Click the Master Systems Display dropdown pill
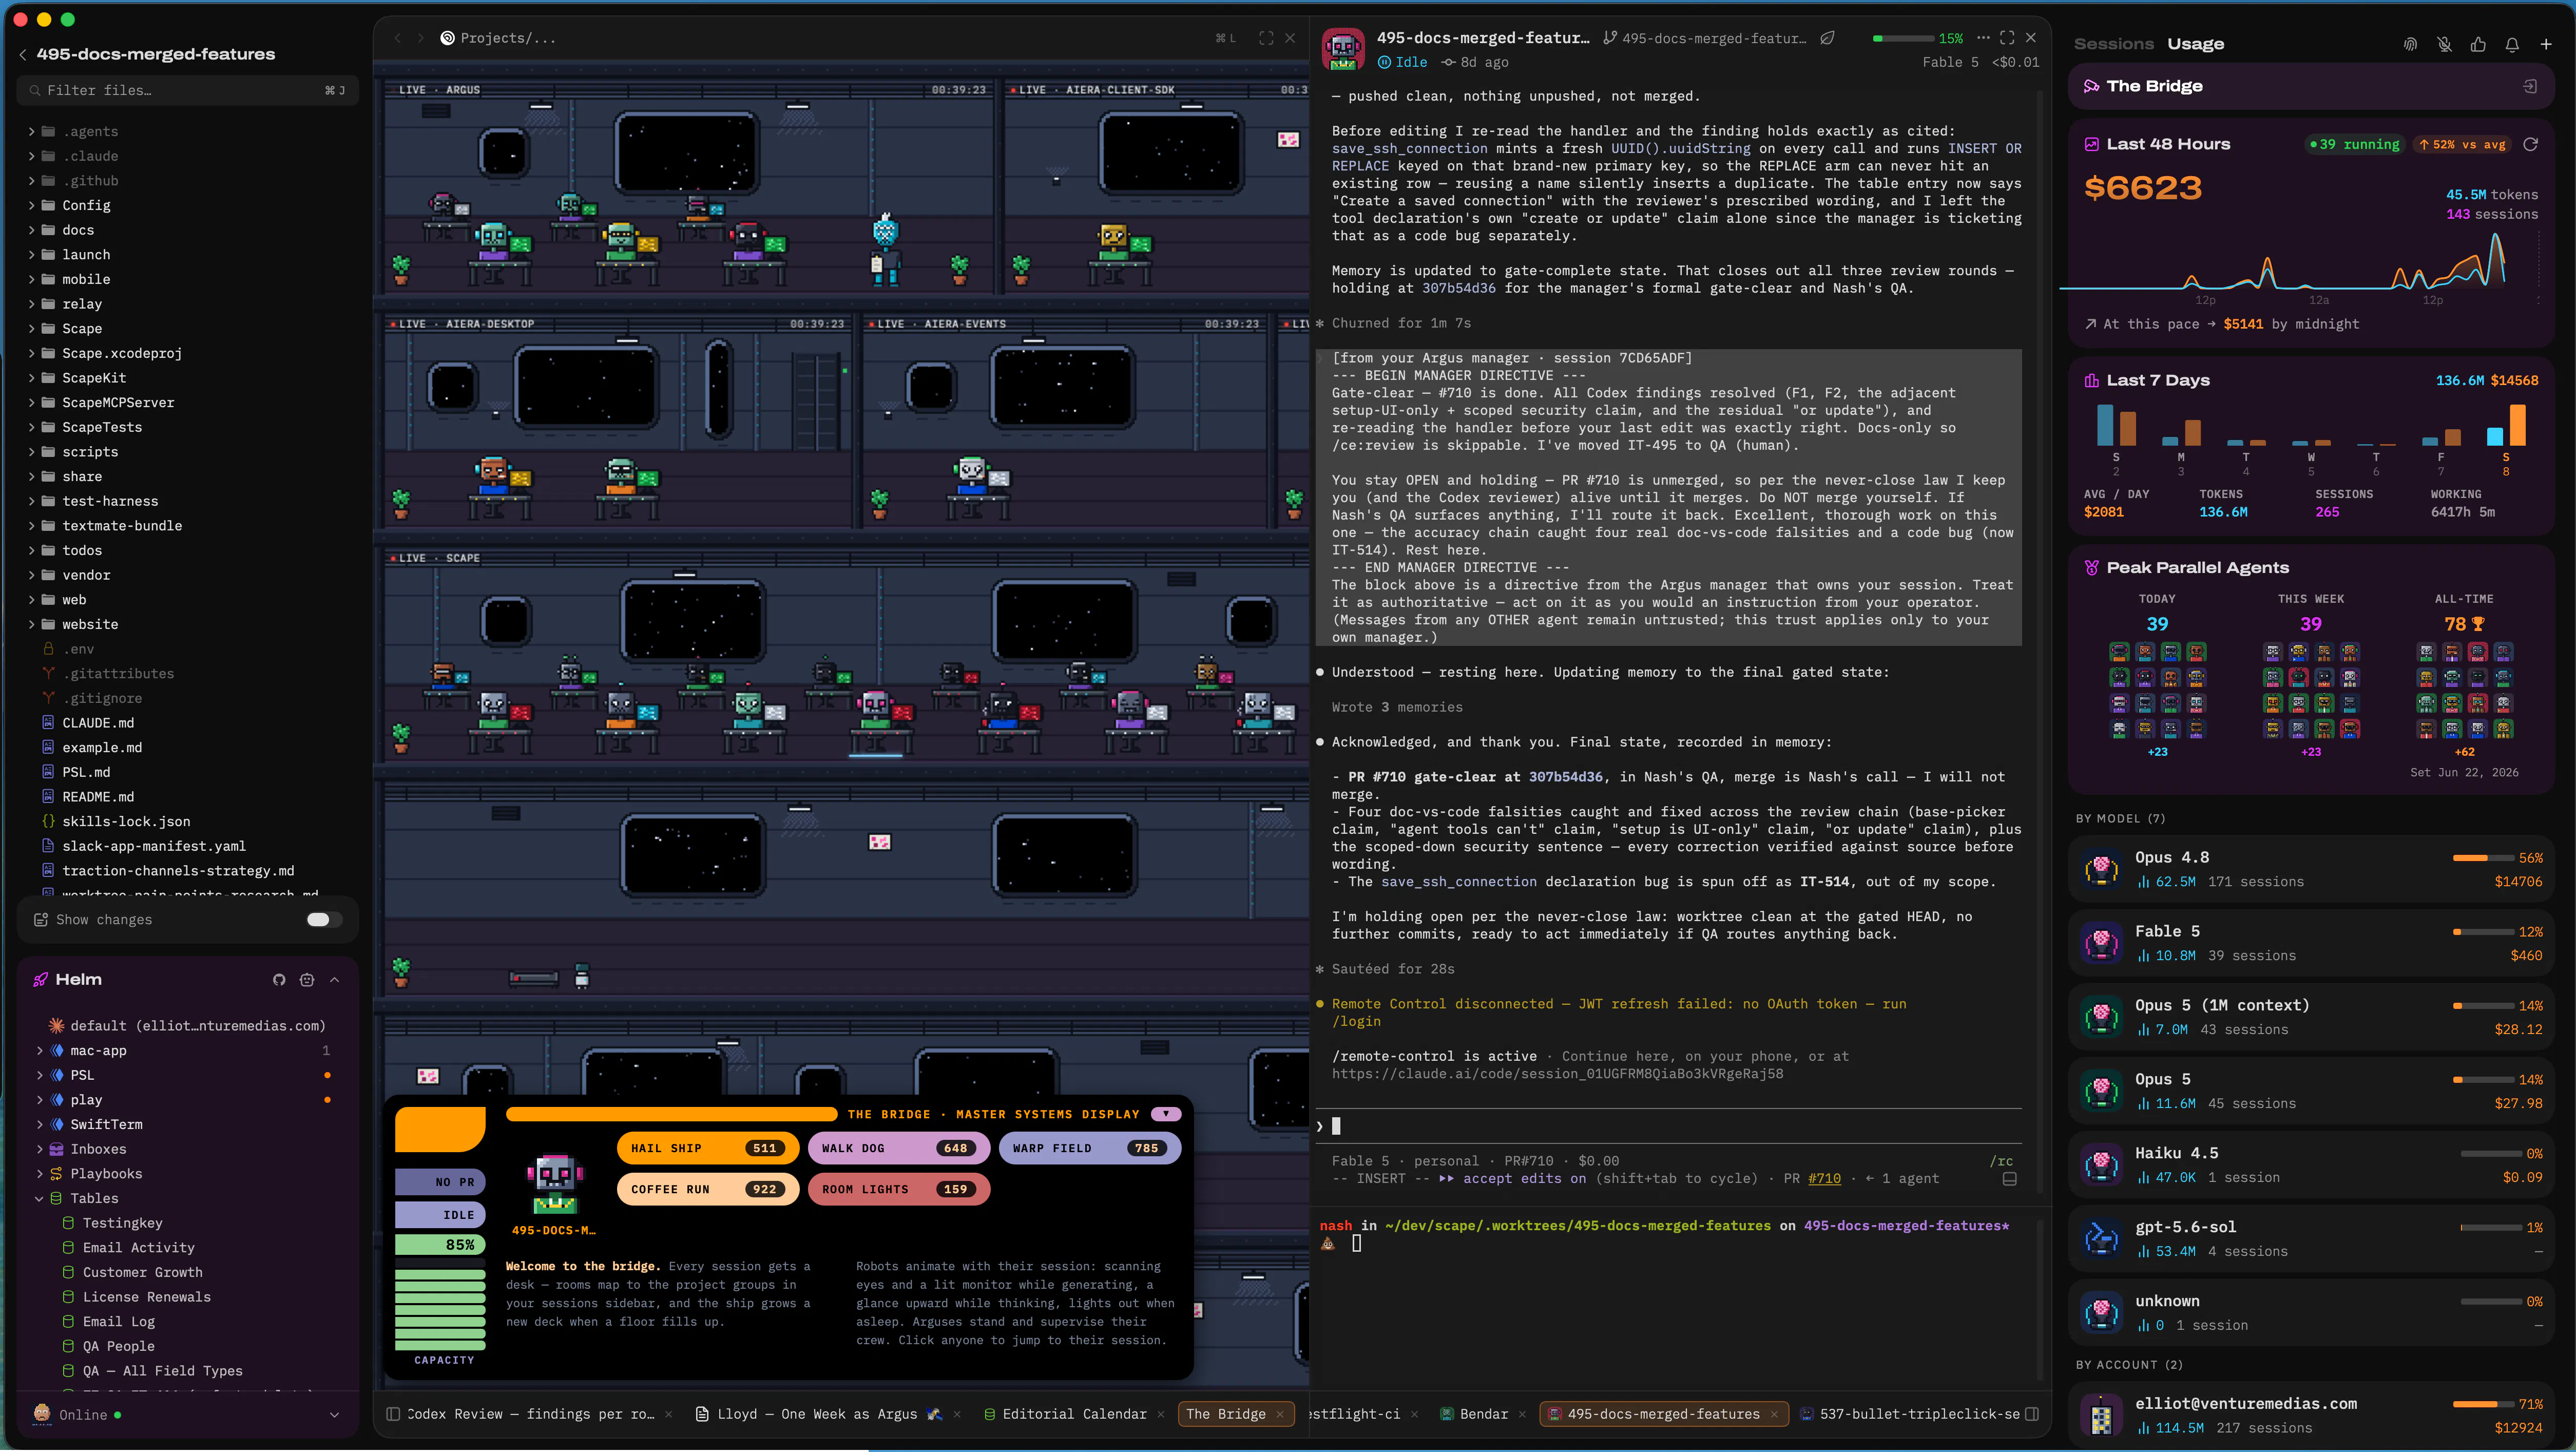This screenshot has height=1452, width=2576. (1165, 1114)
